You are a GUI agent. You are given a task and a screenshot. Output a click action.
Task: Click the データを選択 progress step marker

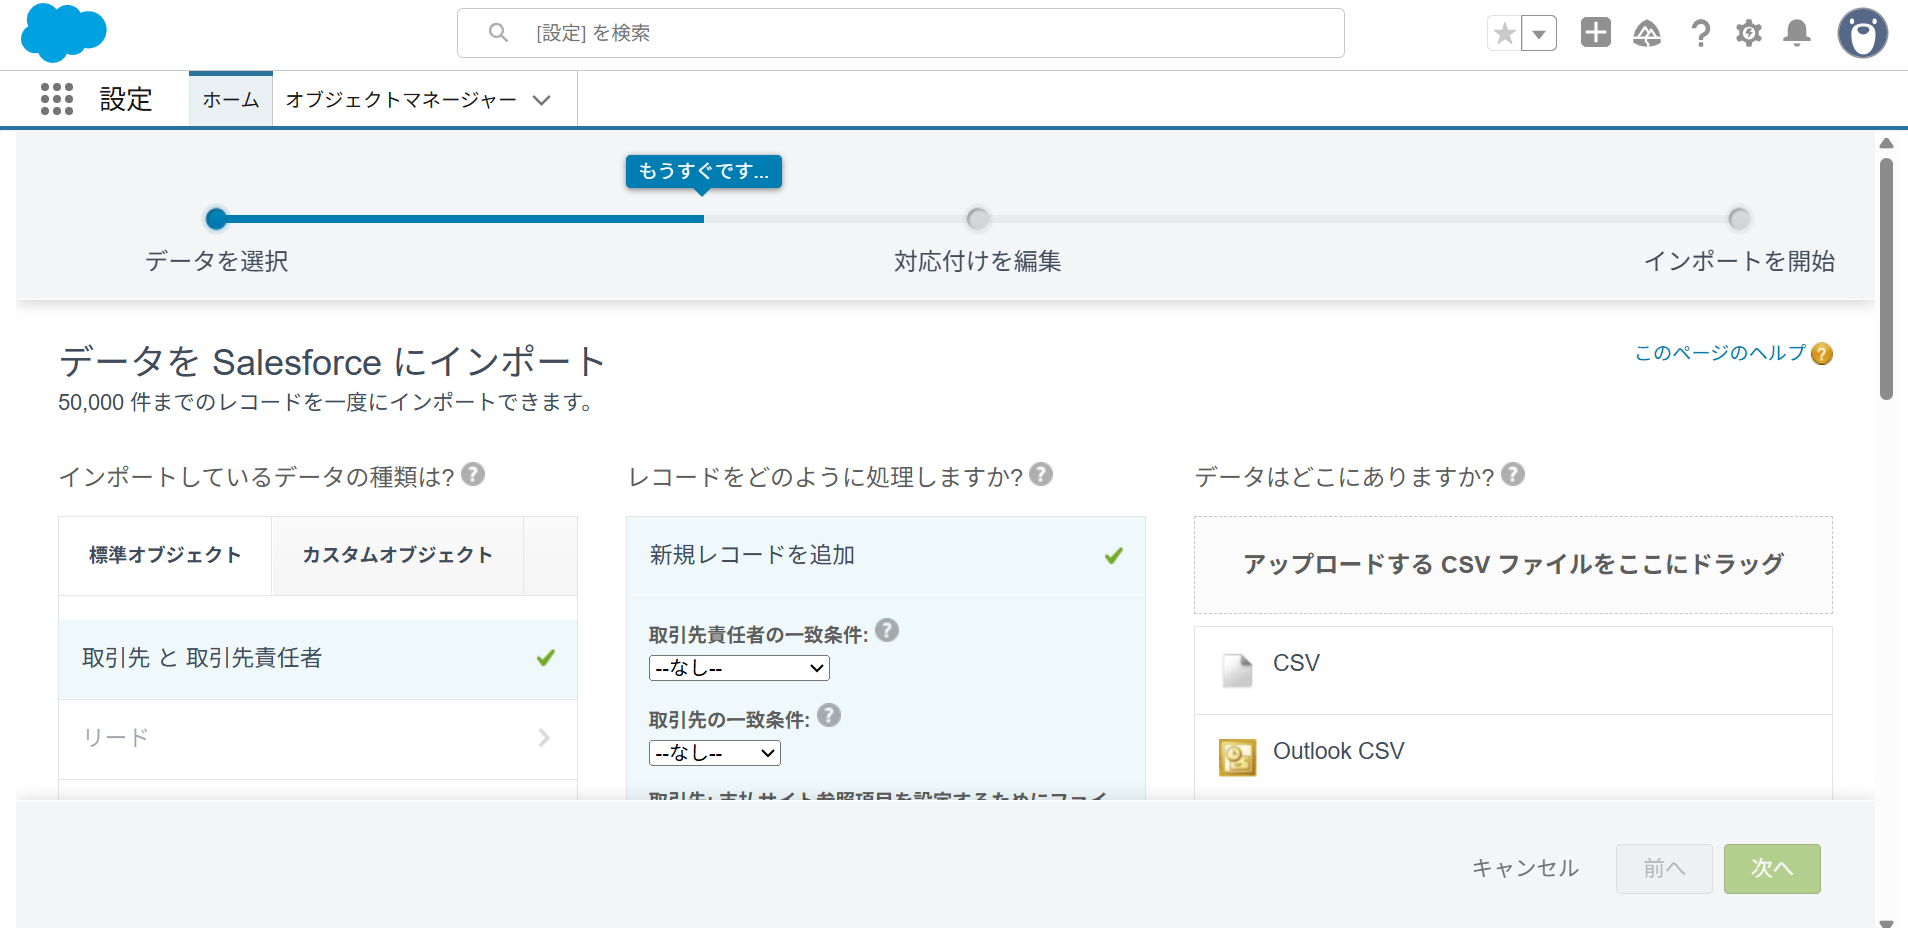point(216,218)
